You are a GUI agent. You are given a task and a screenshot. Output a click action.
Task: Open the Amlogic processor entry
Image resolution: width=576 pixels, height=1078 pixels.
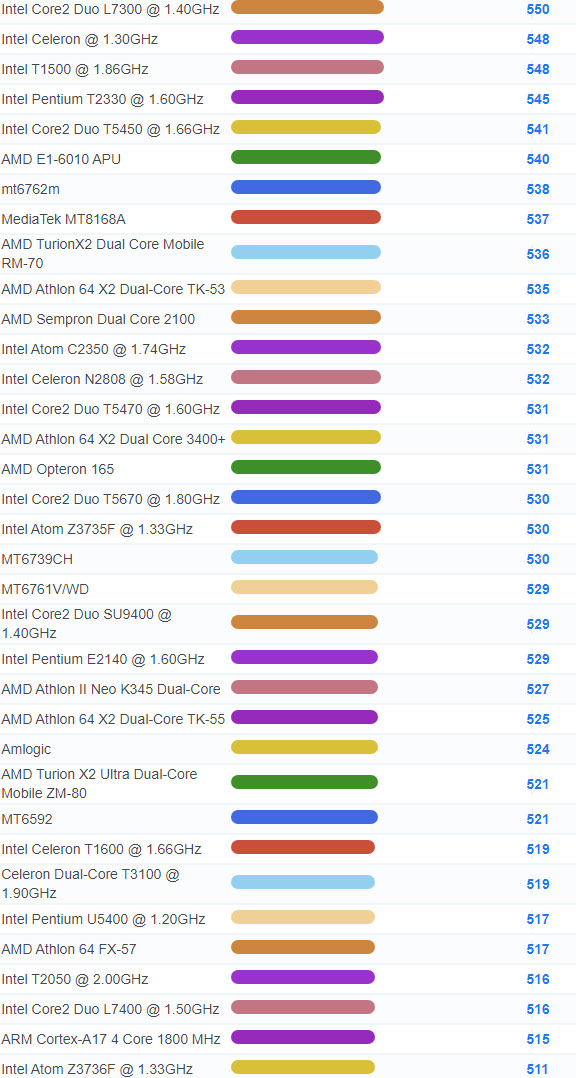26,749
